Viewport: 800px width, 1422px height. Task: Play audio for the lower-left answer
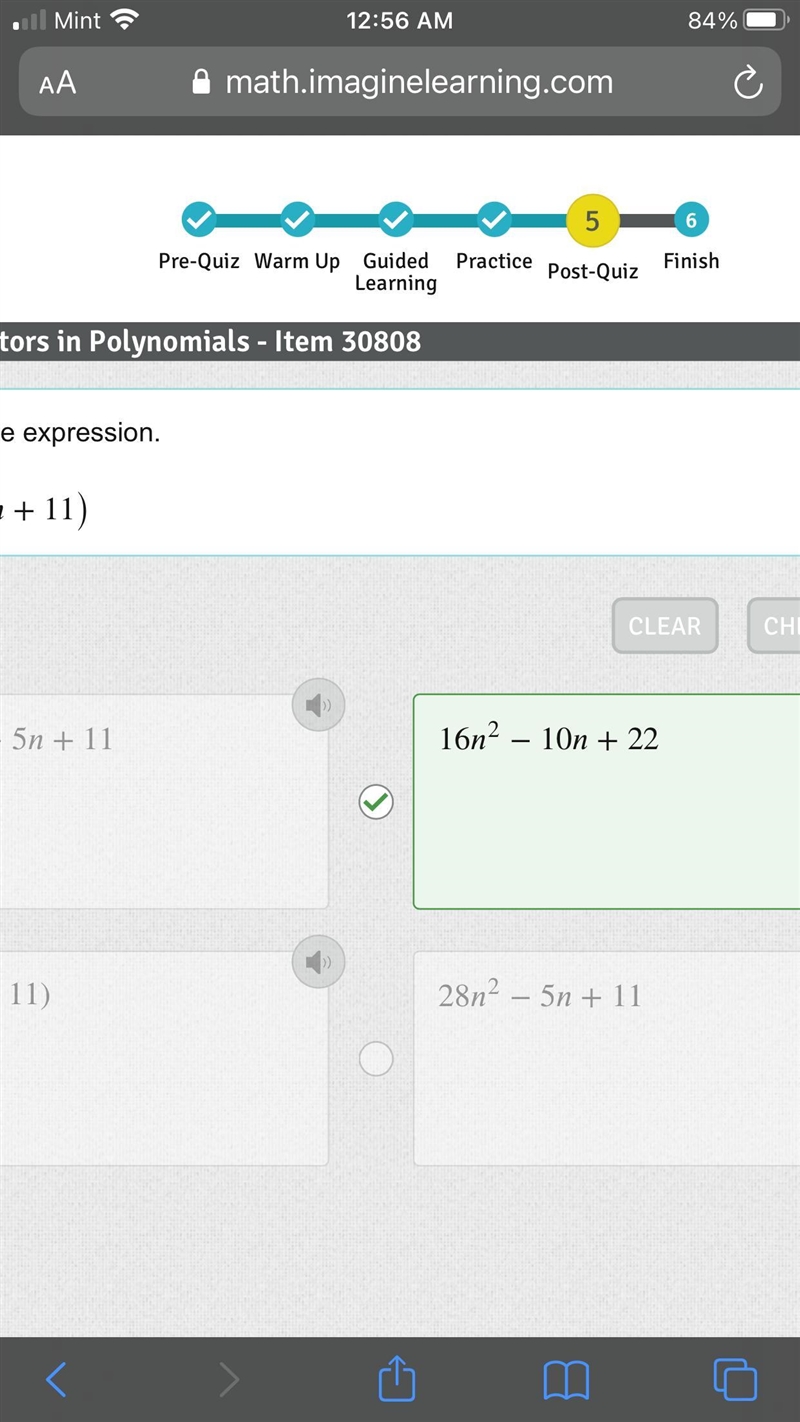(318, 962)
